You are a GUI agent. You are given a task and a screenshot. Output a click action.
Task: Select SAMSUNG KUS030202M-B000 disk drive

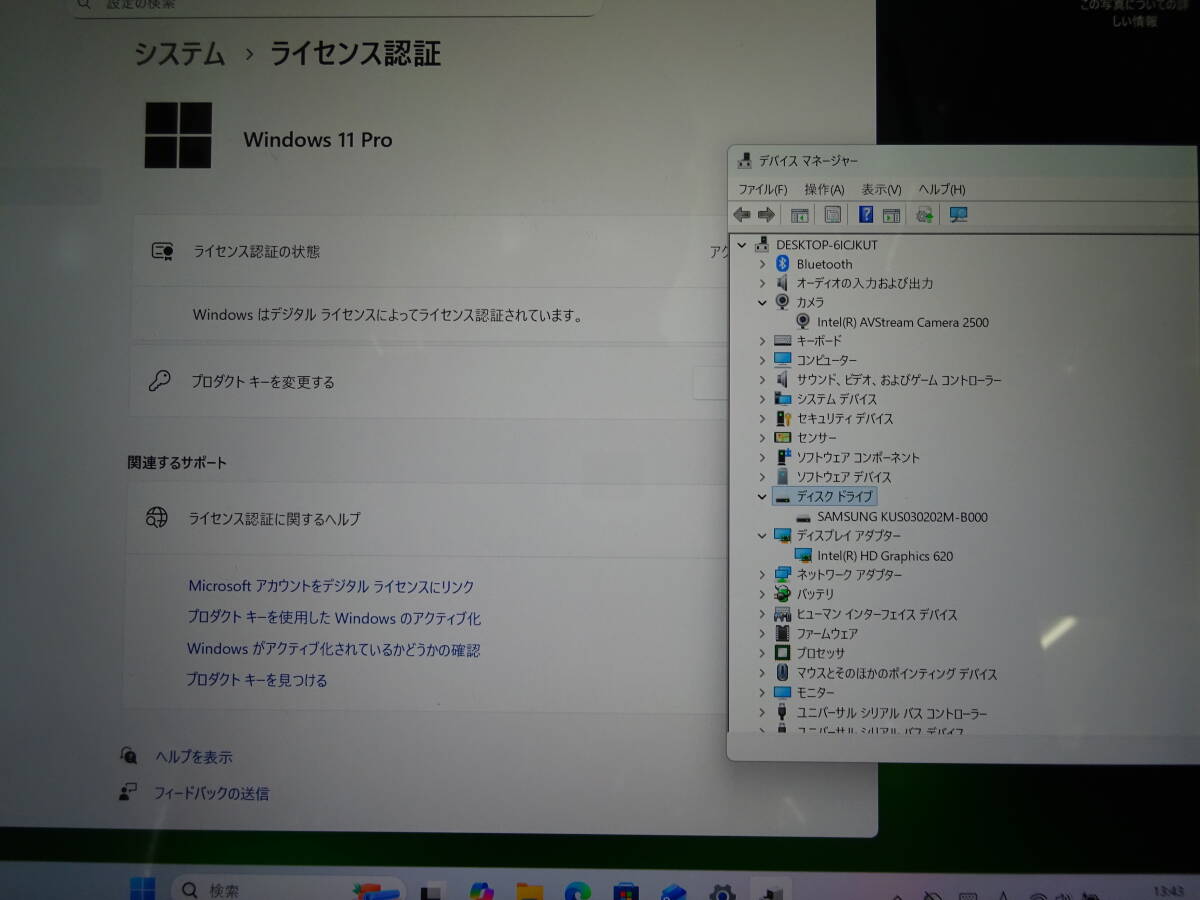point(902,517)
